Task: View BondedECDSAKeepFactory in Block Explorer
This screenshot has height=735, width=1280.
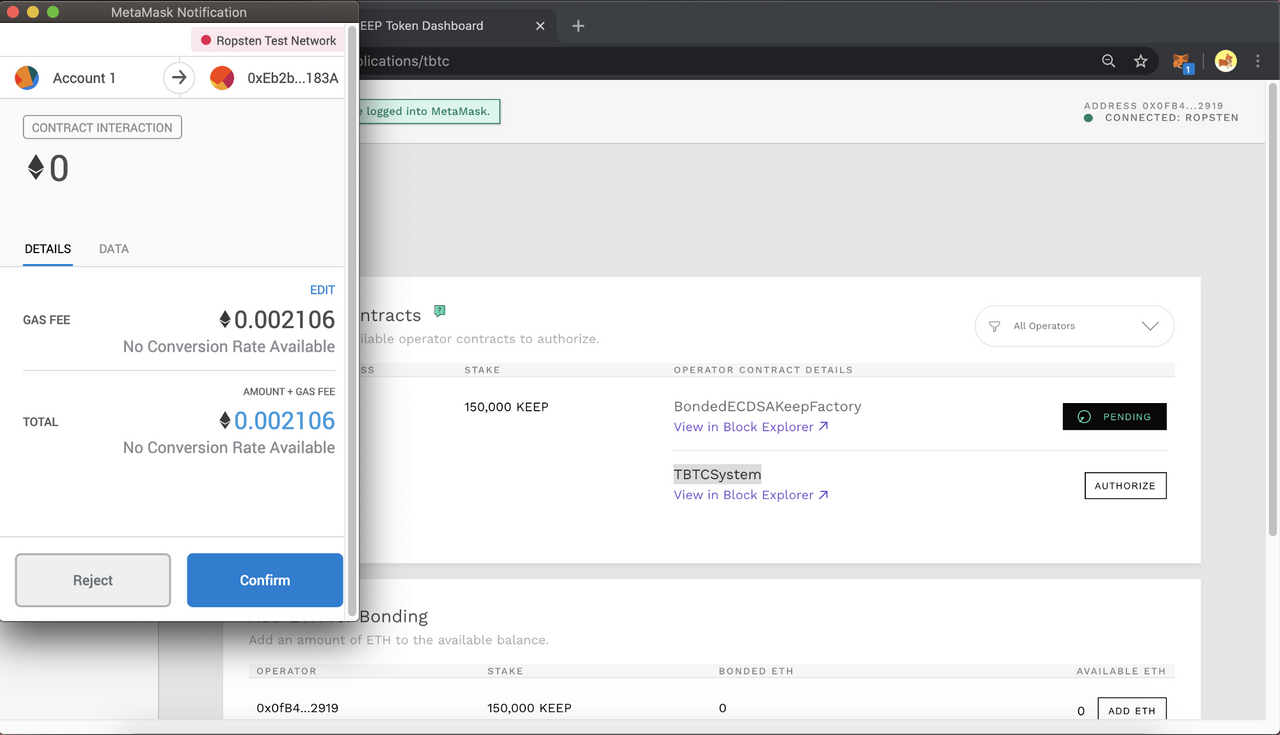Action: click(751, 427)
